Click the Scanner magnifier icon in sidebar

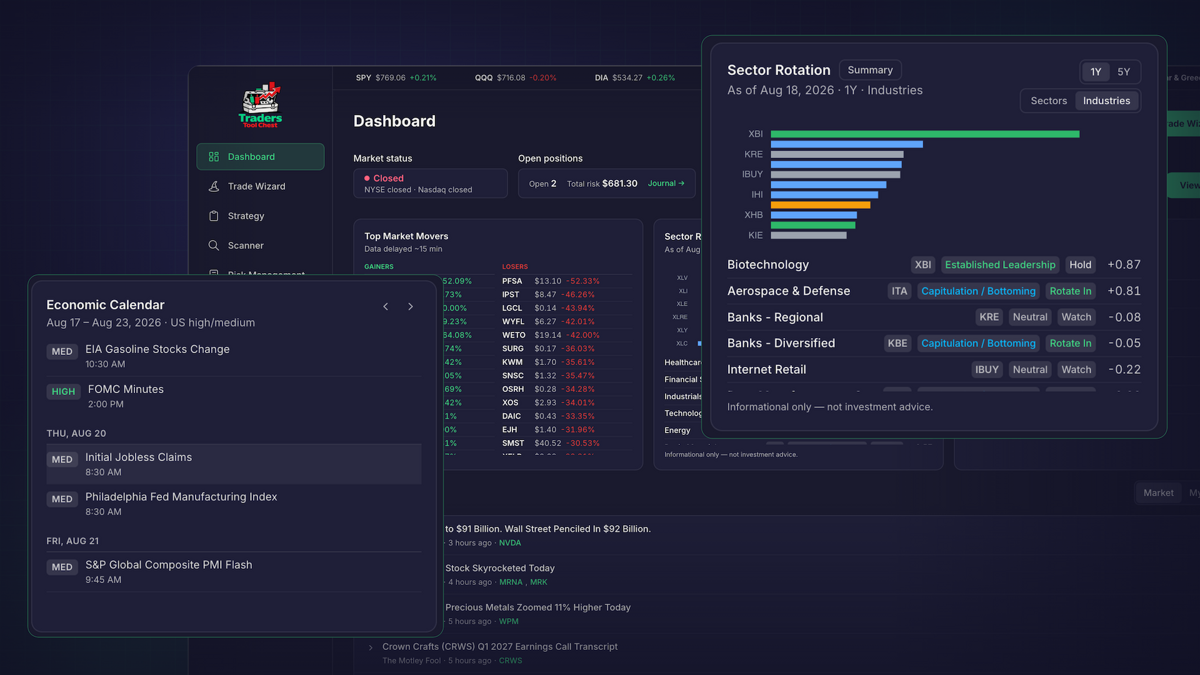click(x=214, y=245)
